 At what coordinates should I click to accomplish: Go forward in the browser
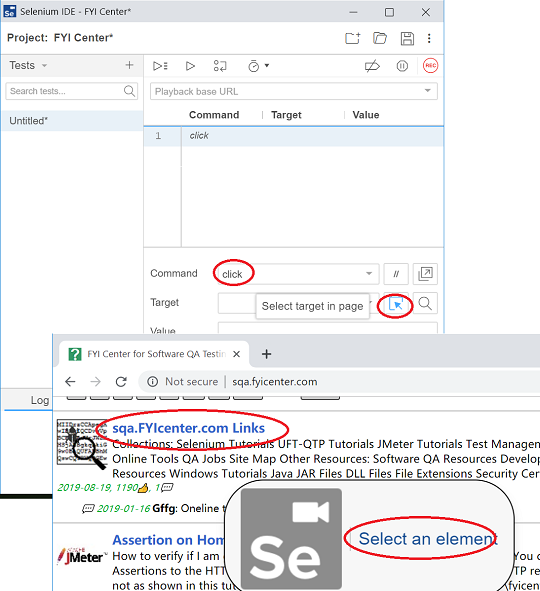95,382
